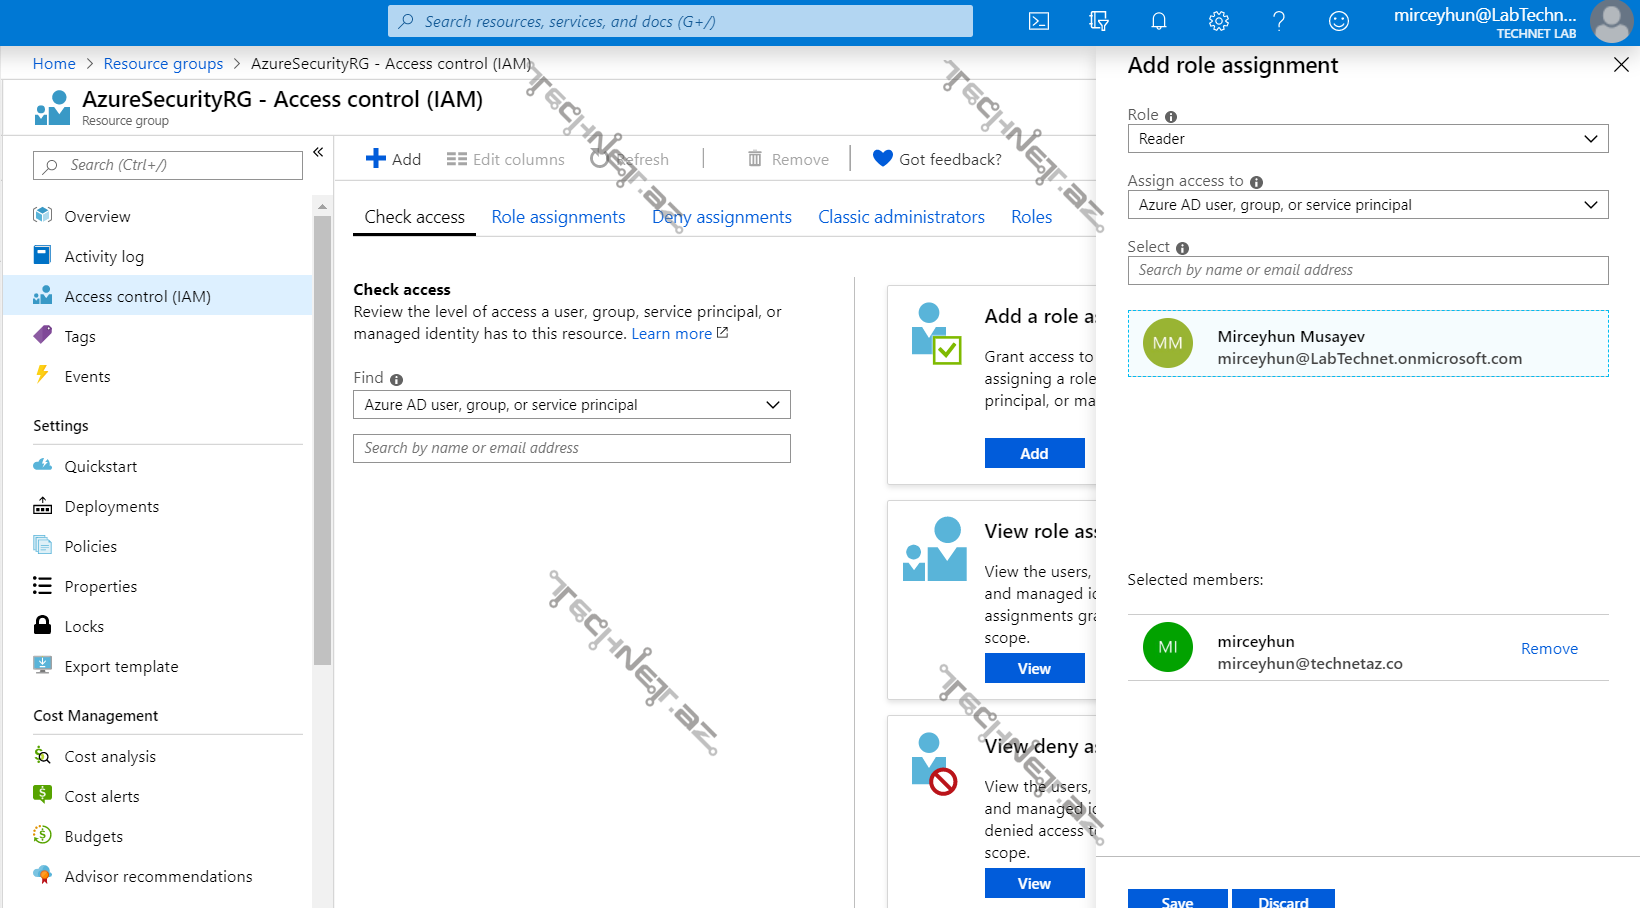Collapse the left sidebar with double chevron

[318, 152]
